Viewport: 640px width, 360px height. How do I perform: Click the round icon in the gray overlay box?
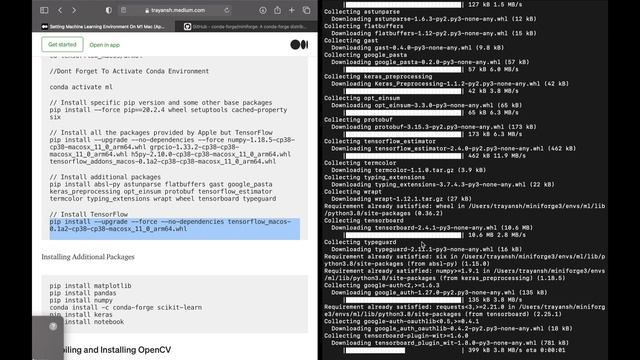tap(53, 327)
